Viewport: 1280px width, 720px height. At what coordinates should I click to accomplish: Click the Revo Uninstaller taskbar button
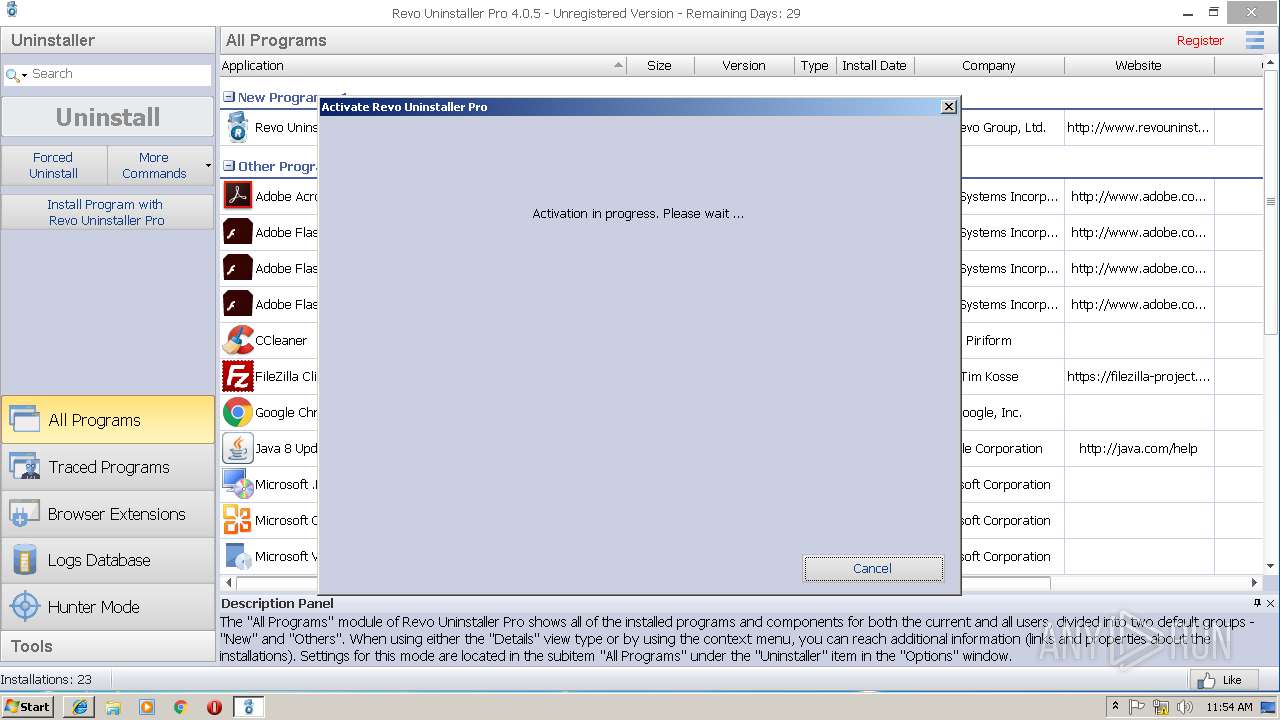click(248, 707)
